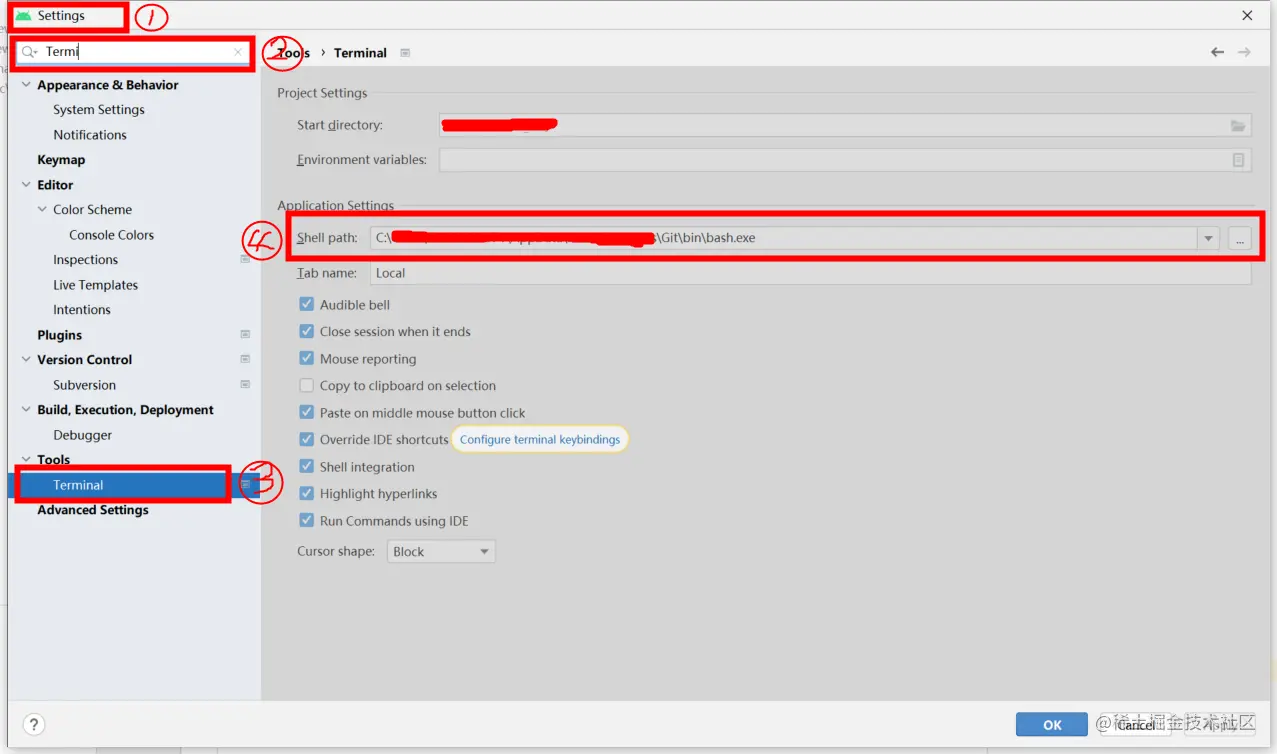Close the Settings dialog window
Viewport: 1277px width, 754px height.
1247,16
